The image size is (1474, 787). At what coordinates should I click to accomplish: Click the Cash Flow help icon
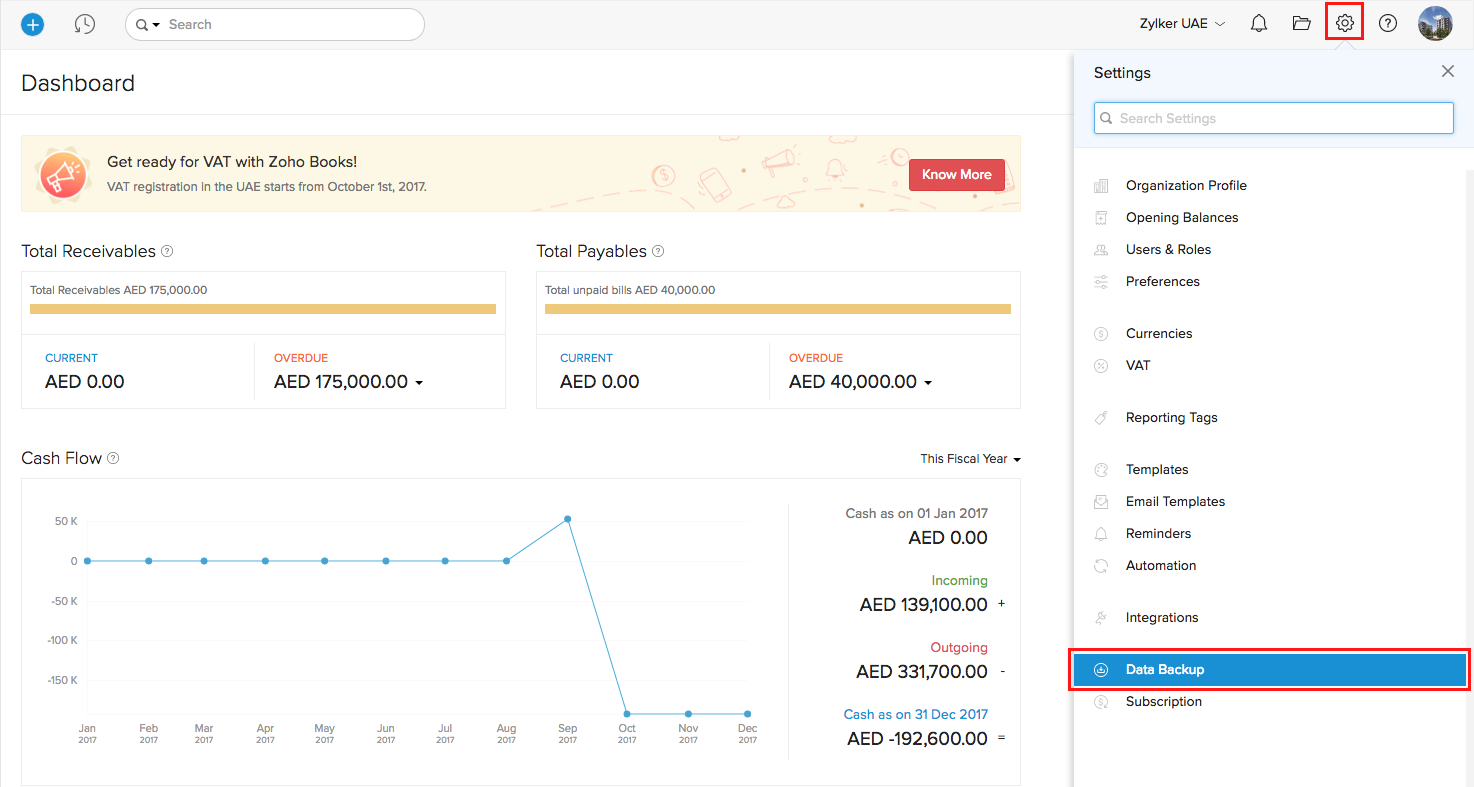click(113, 458)
